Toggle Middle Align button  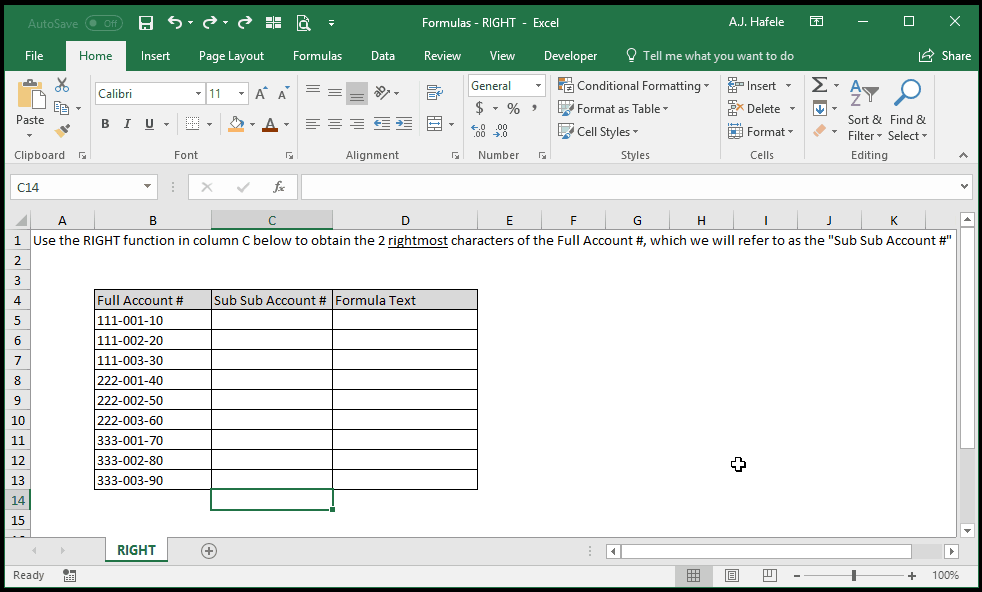point(335,93)
